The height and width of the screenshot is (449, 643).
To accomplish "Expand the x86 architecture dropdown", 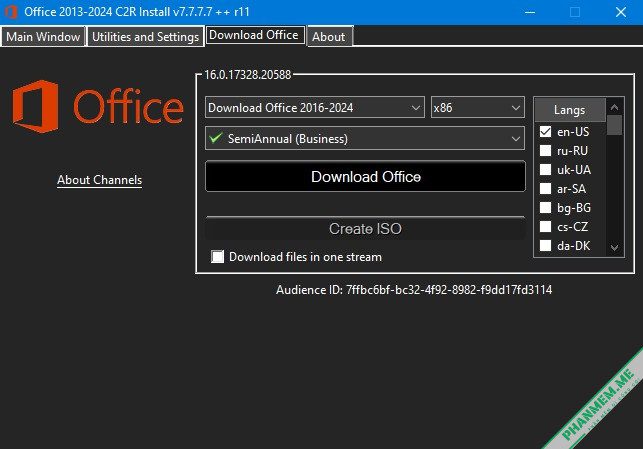I will 478,107.
